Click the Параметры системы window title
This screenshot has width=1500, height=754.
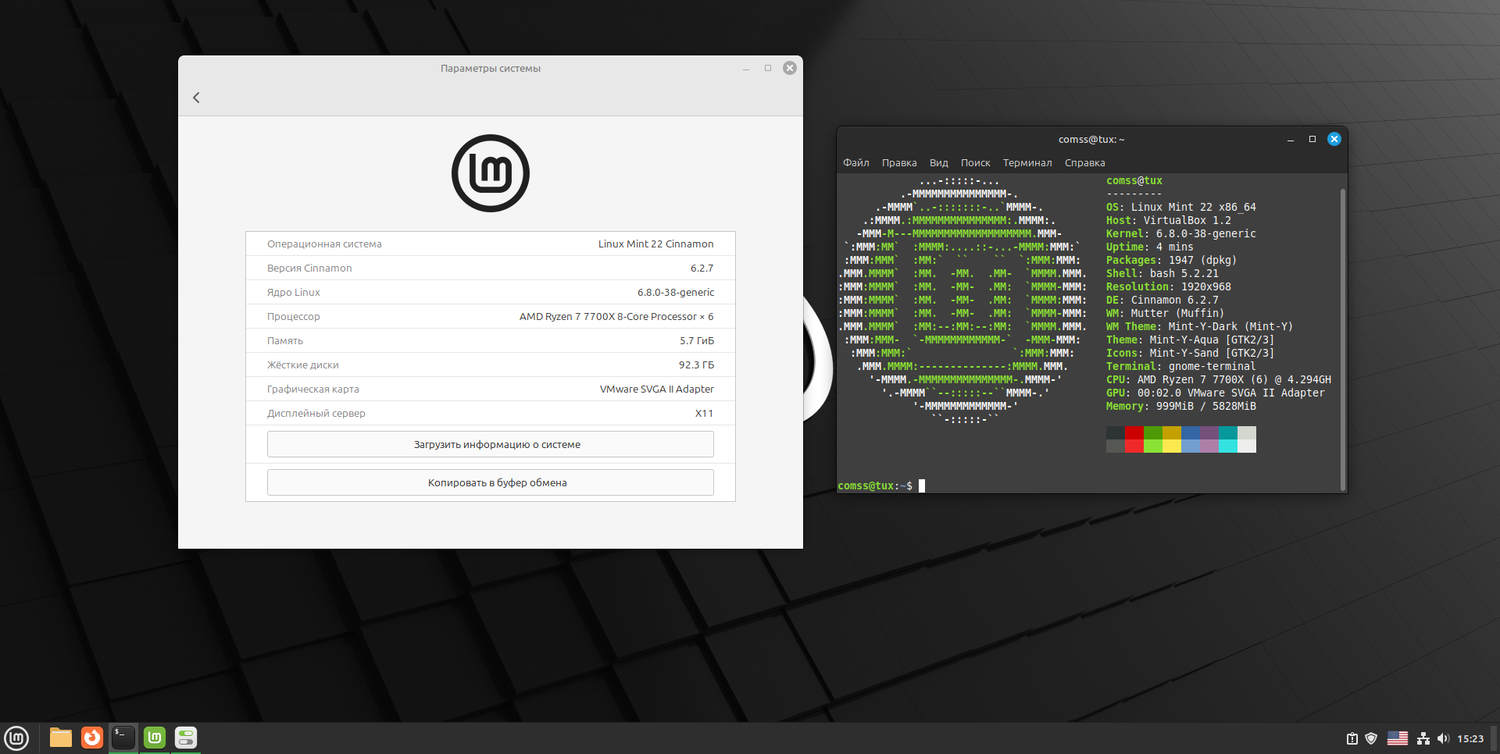490,68
